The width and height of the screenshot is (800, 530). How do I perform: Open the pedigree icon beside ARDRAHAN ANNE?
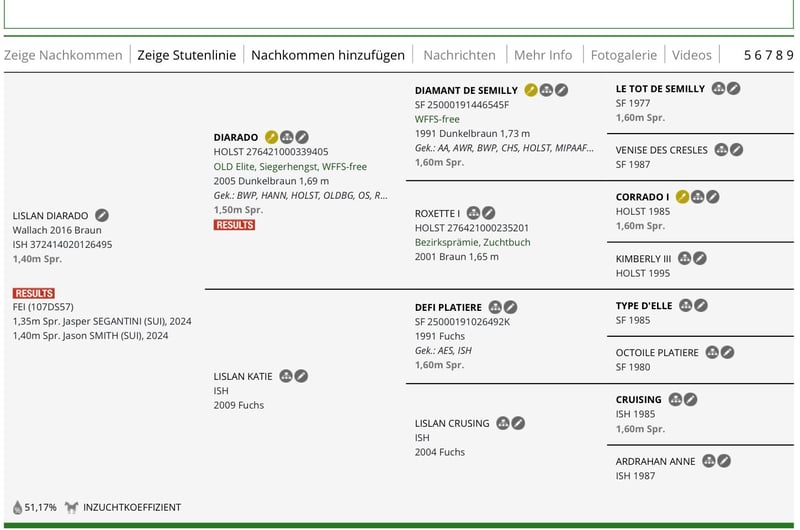coord(709,461)
